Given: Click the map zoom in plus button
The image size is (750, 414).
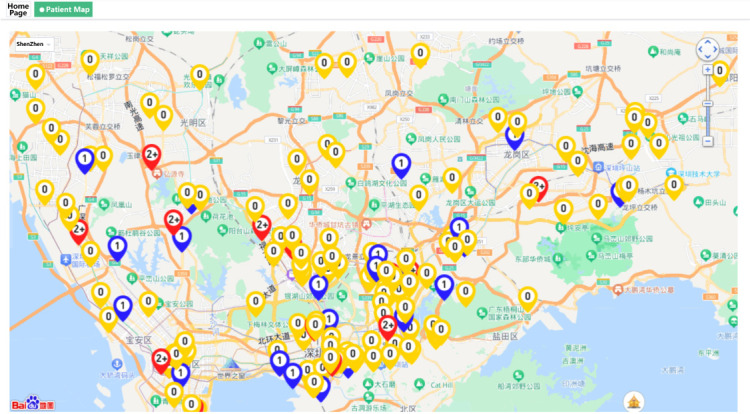Looking at the screenshot, I should 708,70.
